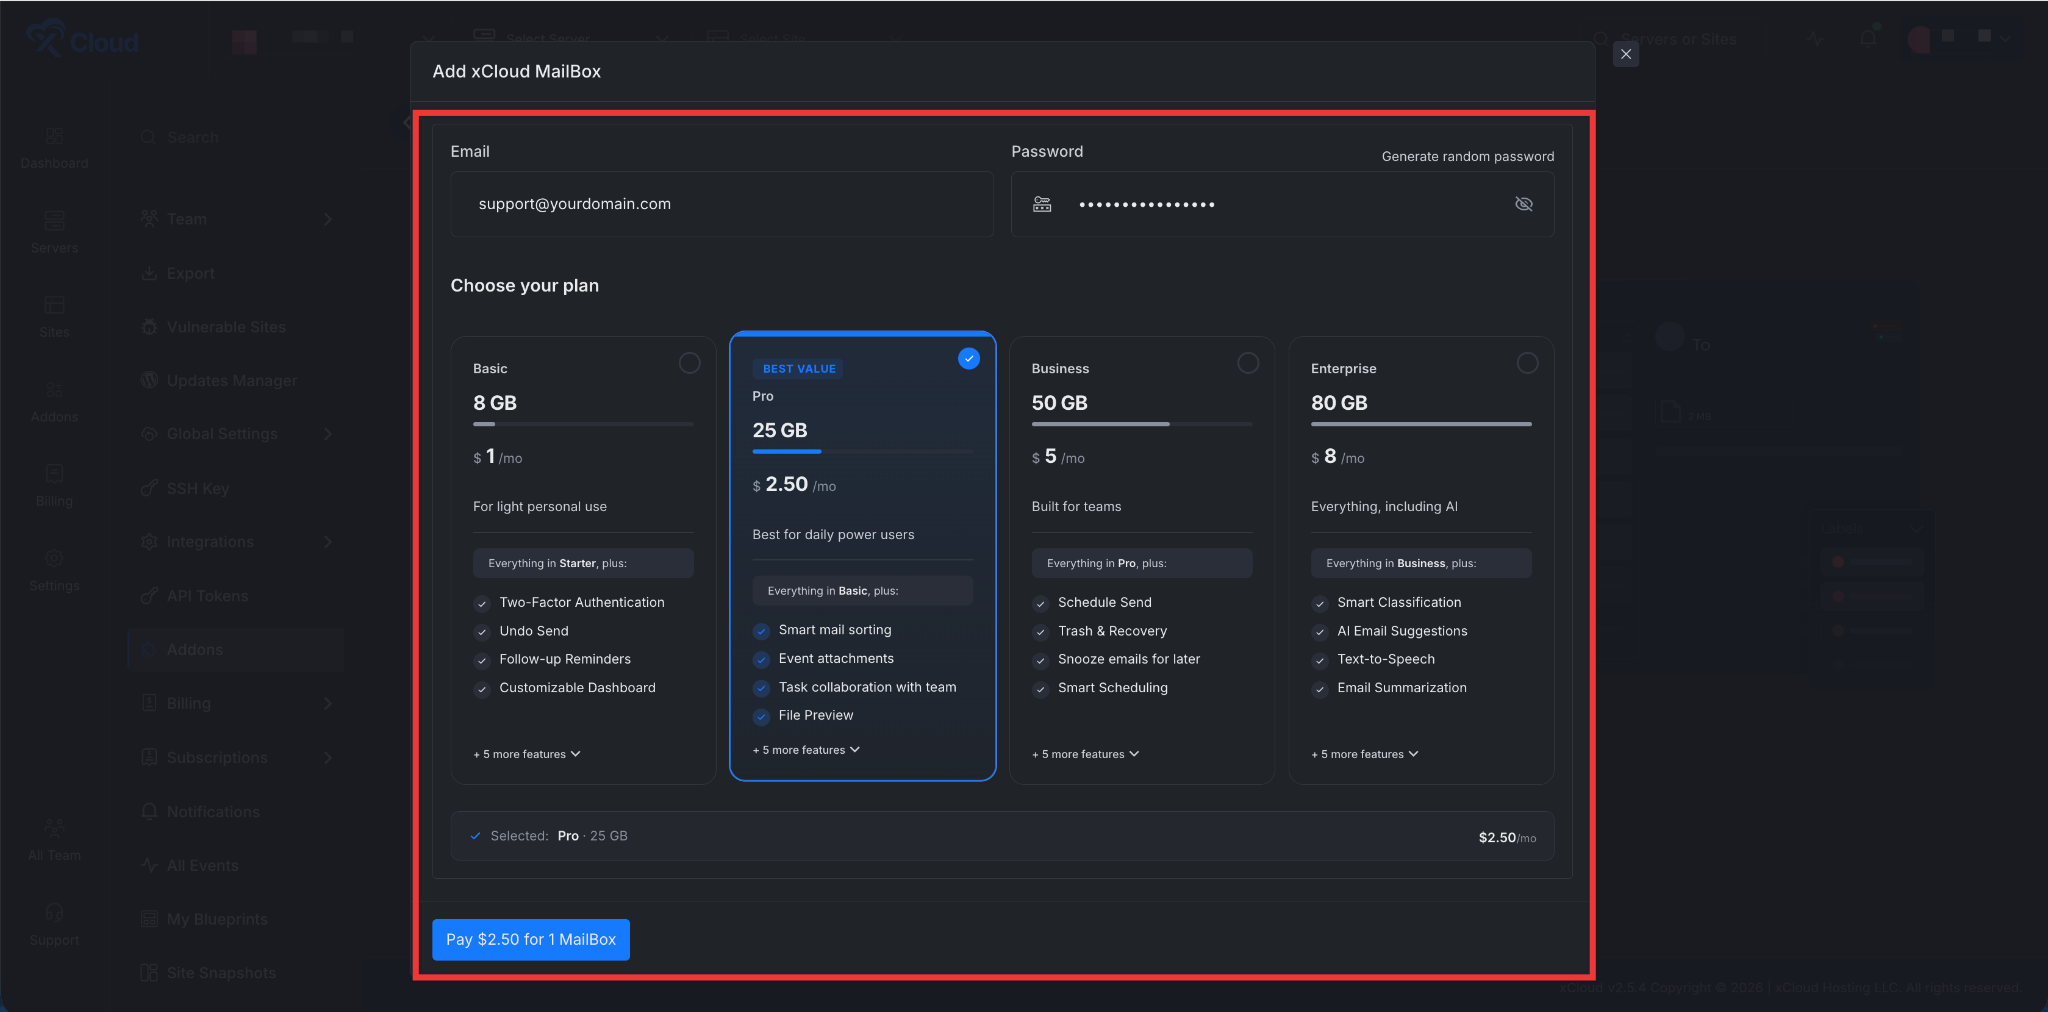The image size is (2048, 1012).
Task: Toggle password visibility eye icon
Action: pyautogui.click(x=1524, y=204)
